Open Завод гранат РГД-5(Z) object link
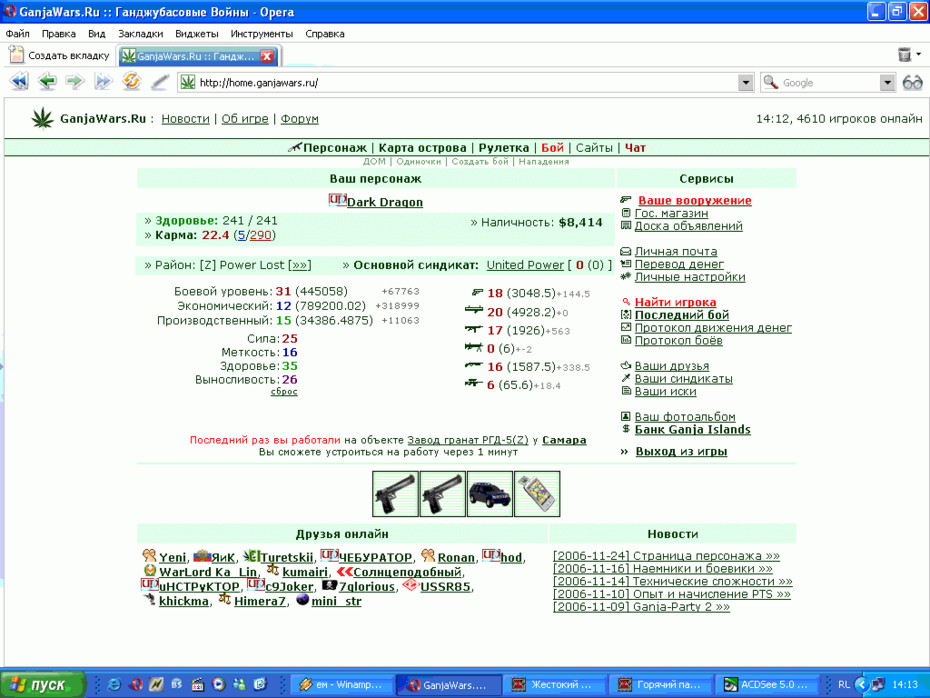Viewport: 930px width, 698px height. coord(467,440)
